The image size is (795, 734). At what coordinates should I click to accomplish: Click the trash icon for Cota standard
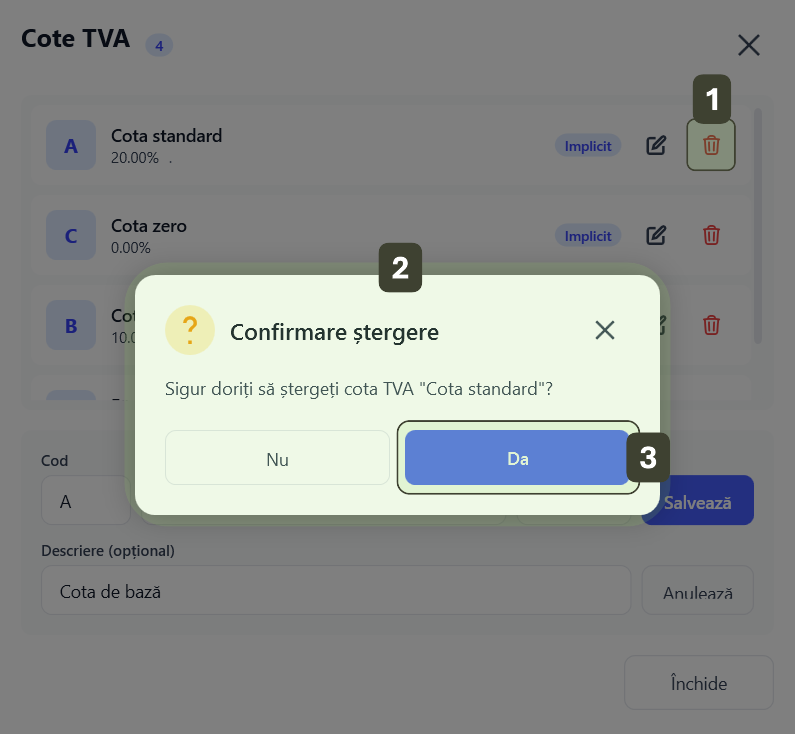pyautogui.click(x=711, y=145)
